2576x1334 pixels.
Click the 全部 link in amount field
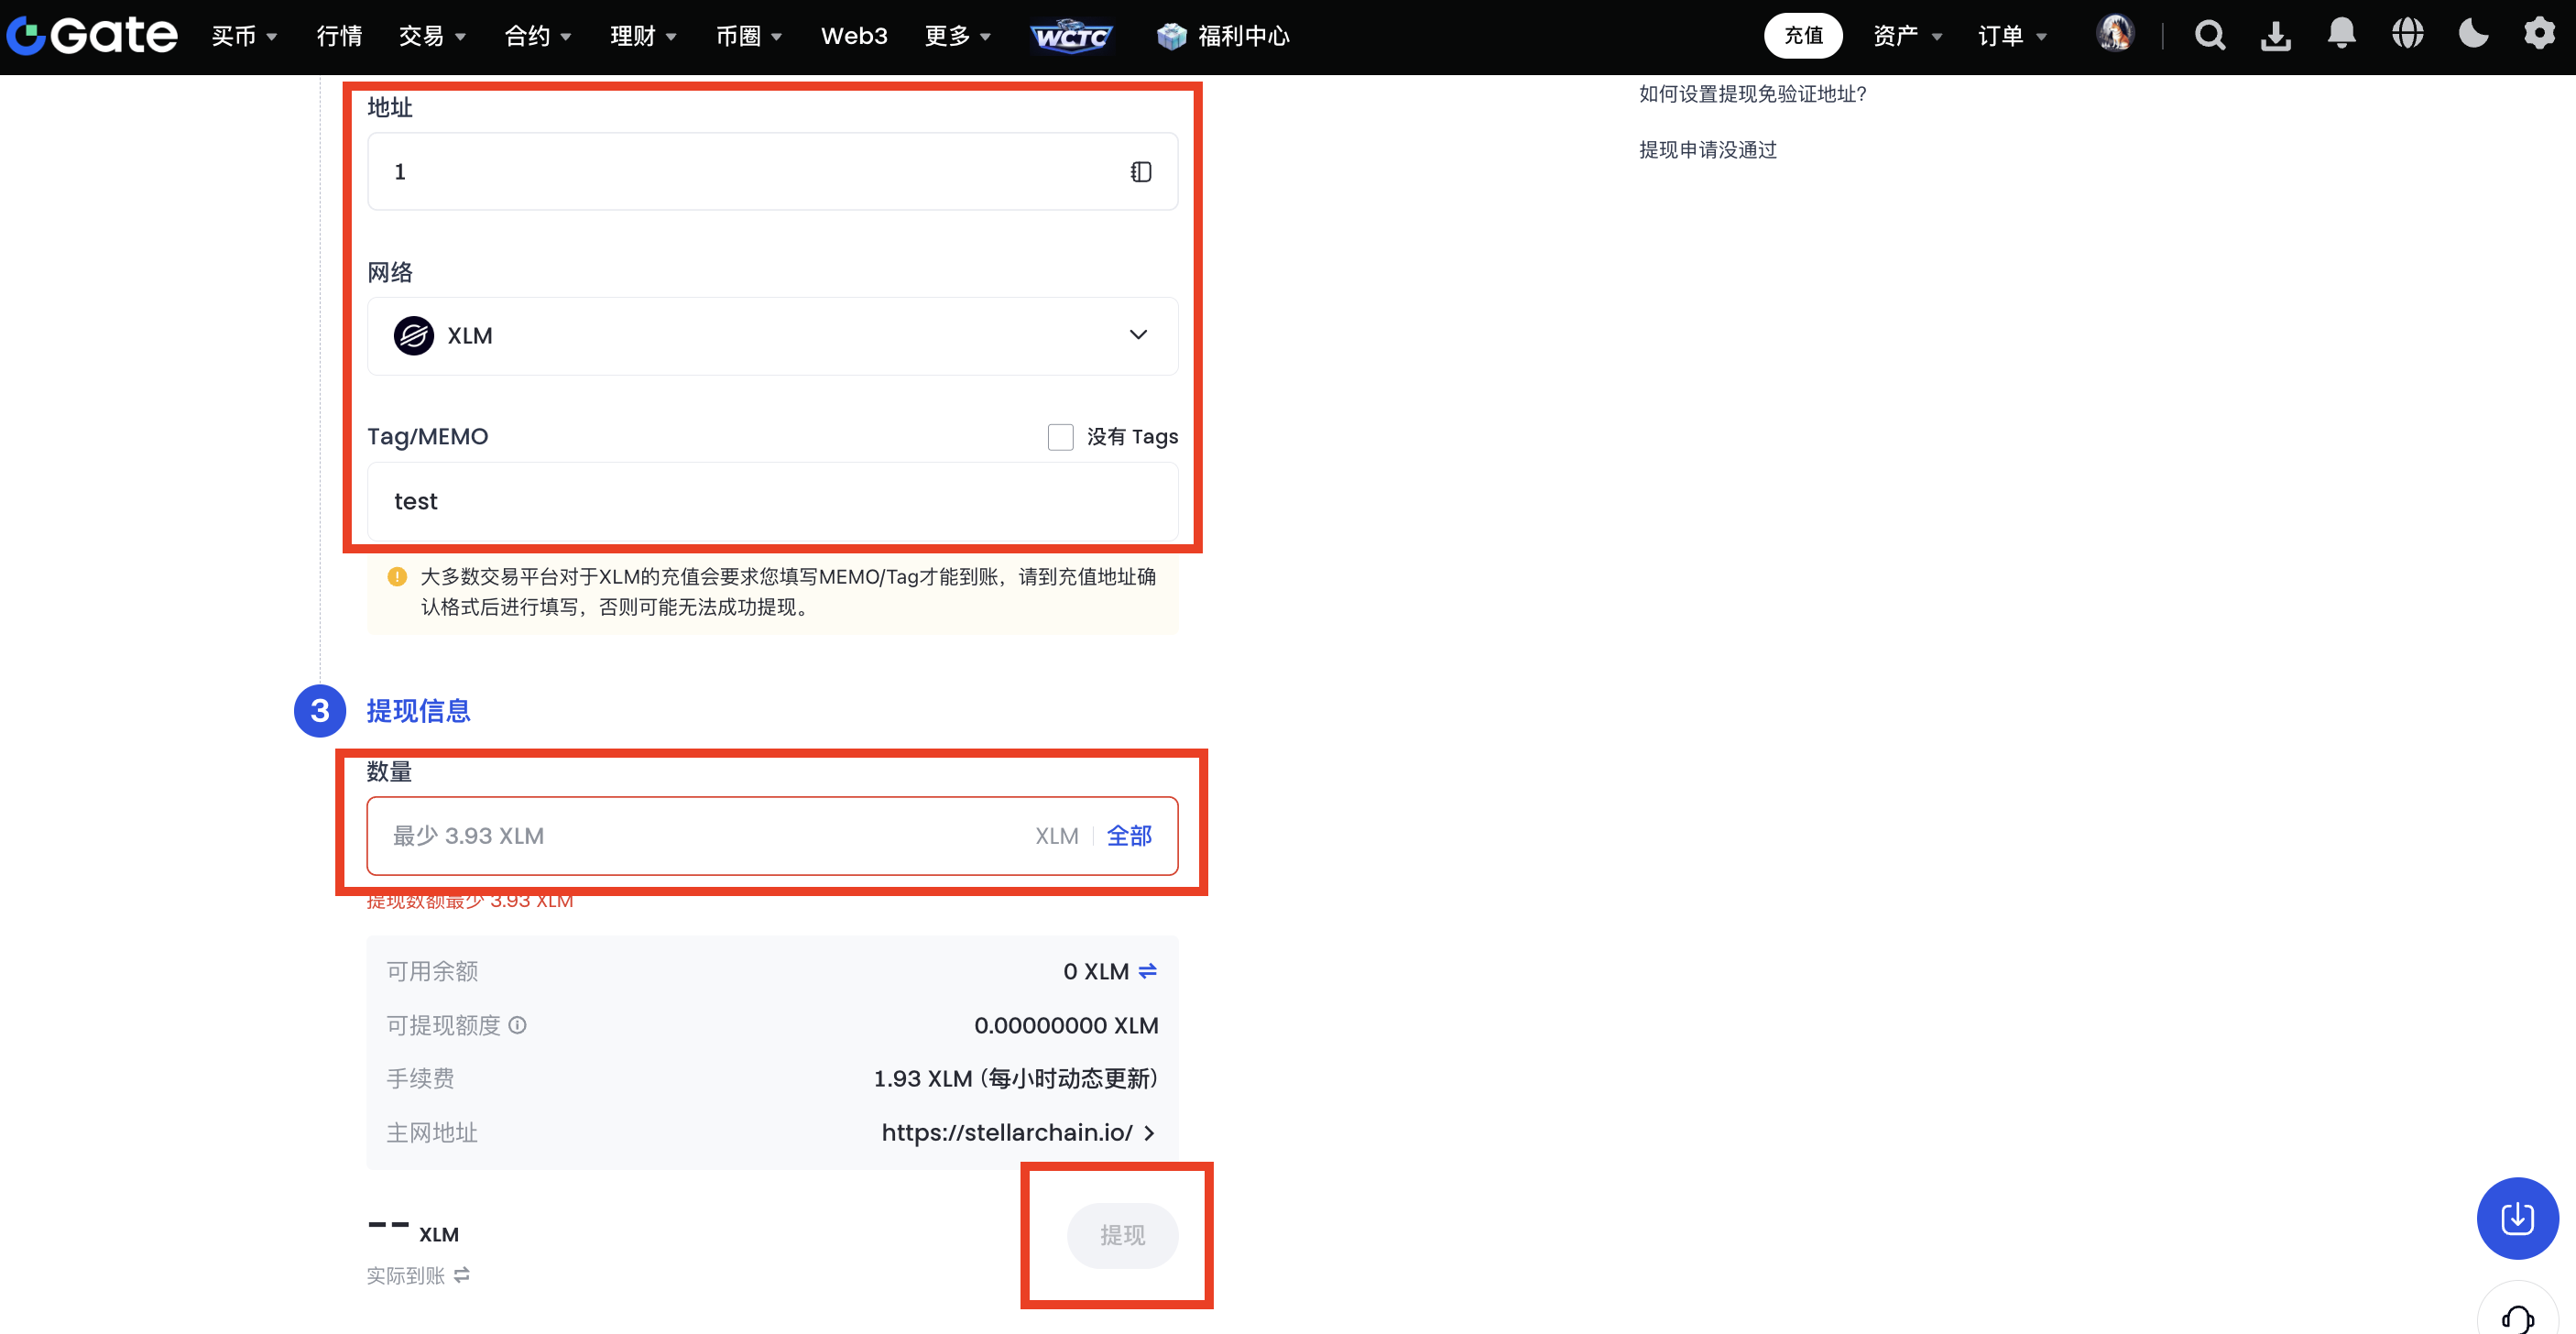(1129, 836)
